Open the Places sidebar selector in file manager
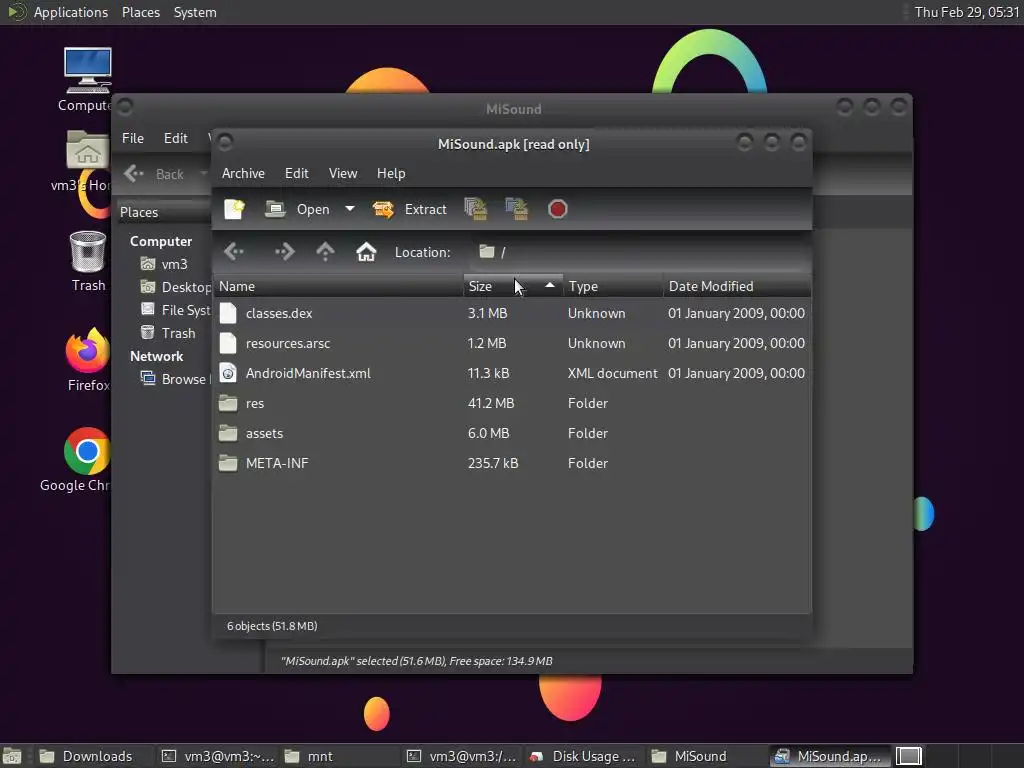The width and height of the screenshot is (1024, 768). point(164,212)
